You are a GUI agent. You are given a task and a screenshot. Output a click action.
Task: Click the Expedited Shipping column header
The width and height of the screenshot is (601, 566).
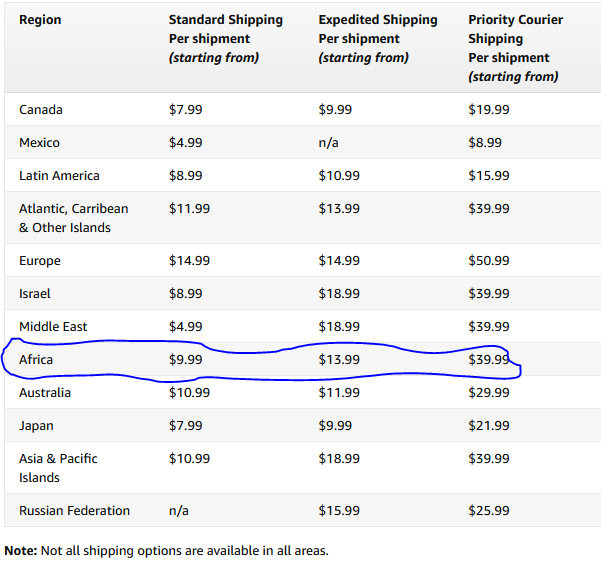point(377,38)
